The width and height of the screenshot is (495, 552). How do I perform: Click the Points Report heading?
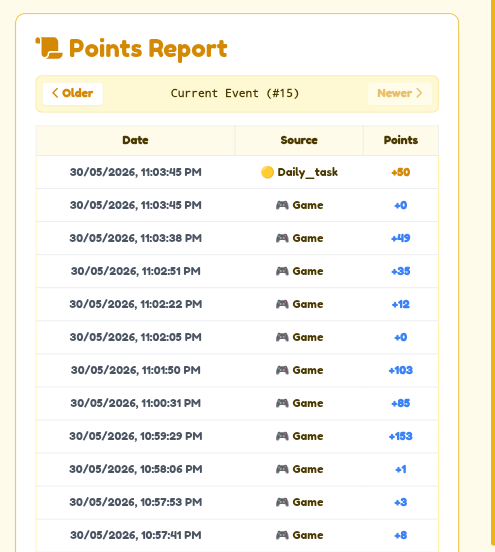pos(148,48)
